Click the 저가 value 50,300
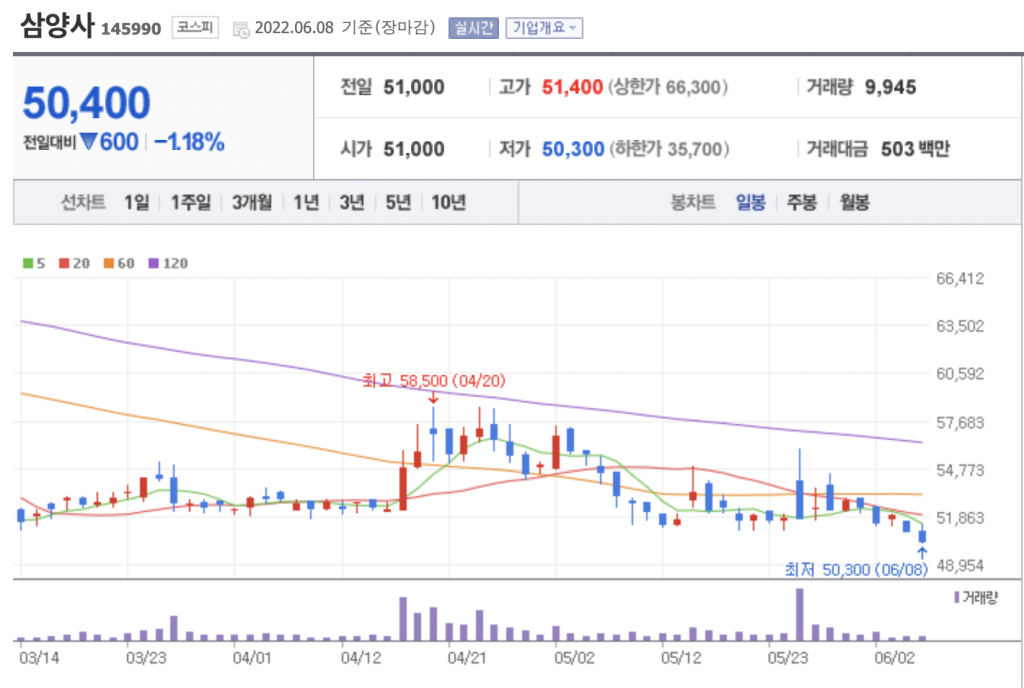Image resolution: width=1024 pixels, height=688 pixels. (x=573, y=149)
